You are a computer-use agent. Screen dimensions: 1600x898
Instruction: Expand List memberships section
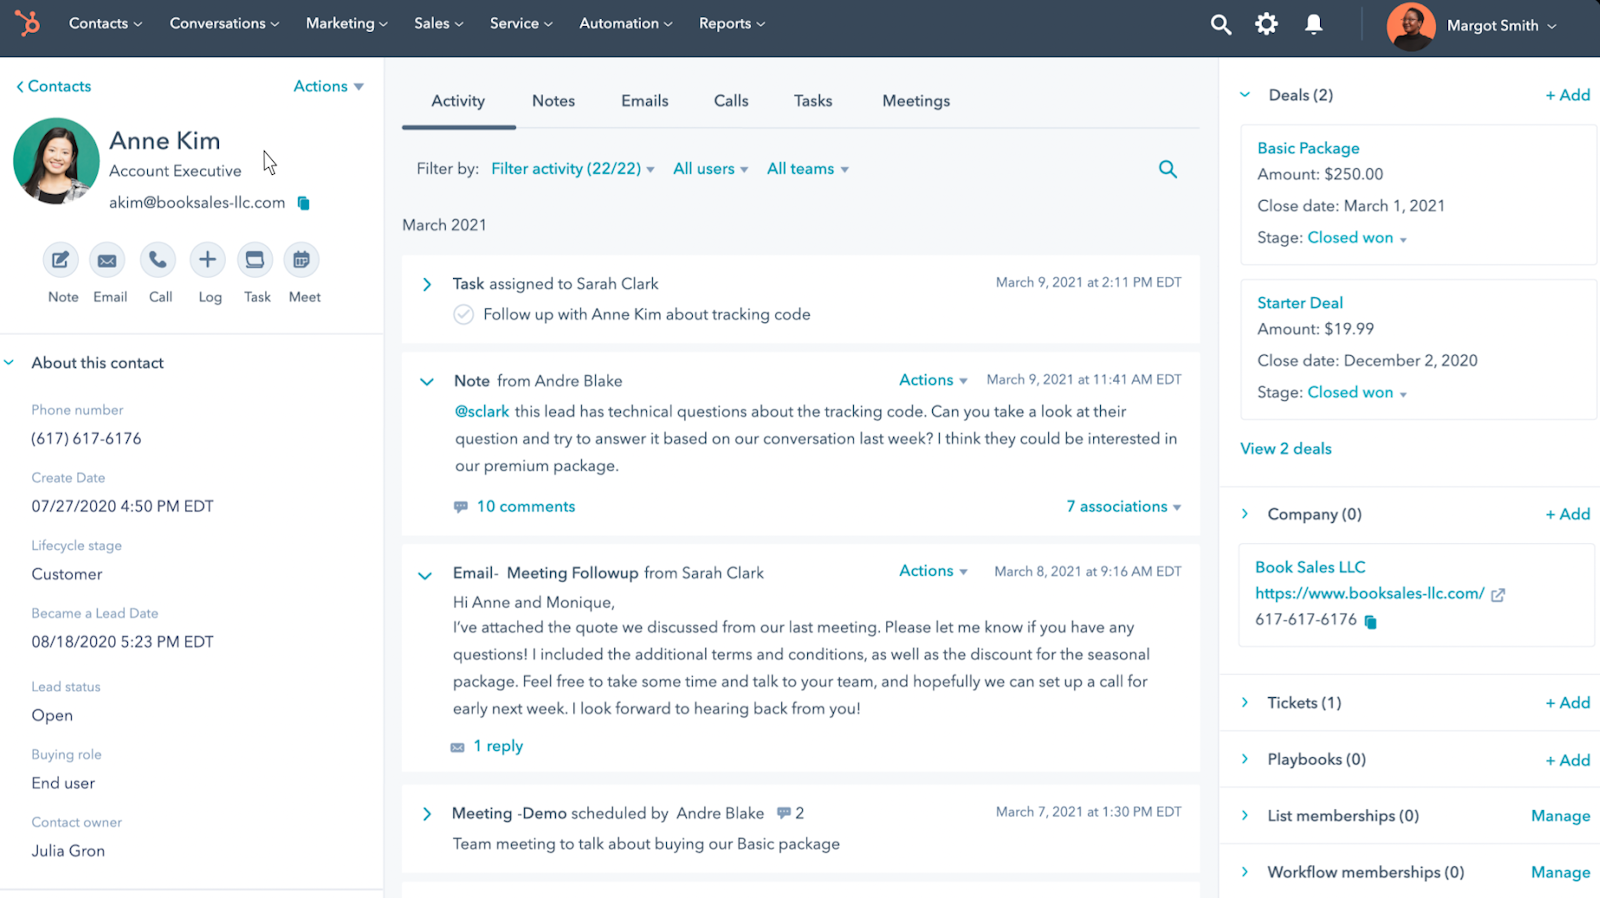click(x=1245, y=816)
